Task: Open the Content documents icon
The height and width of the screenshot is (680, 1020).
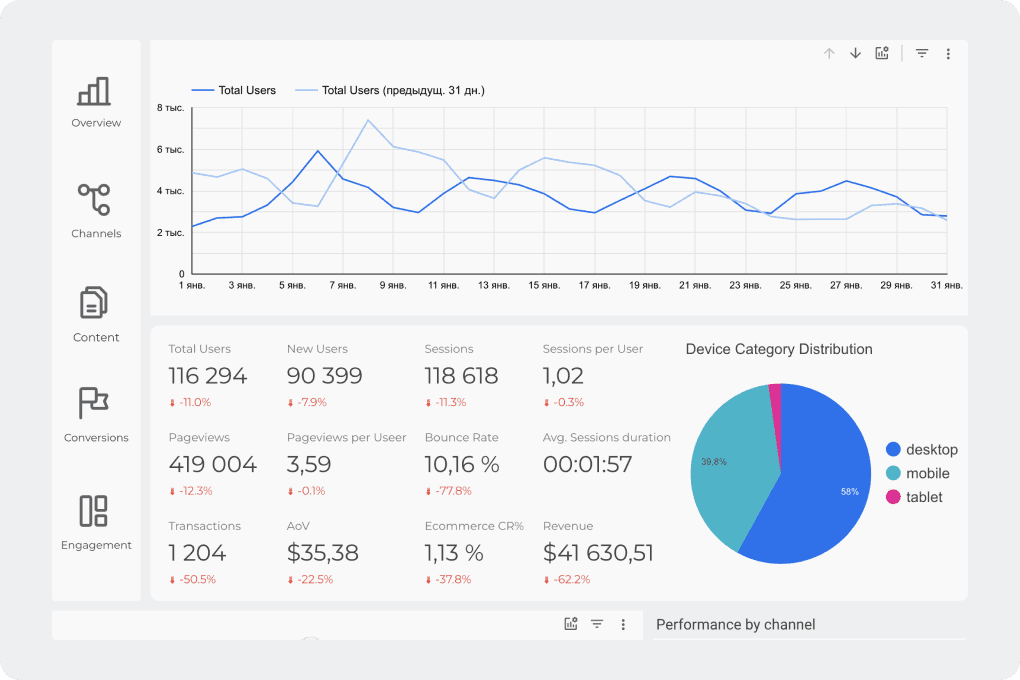Action: [94, 303]
